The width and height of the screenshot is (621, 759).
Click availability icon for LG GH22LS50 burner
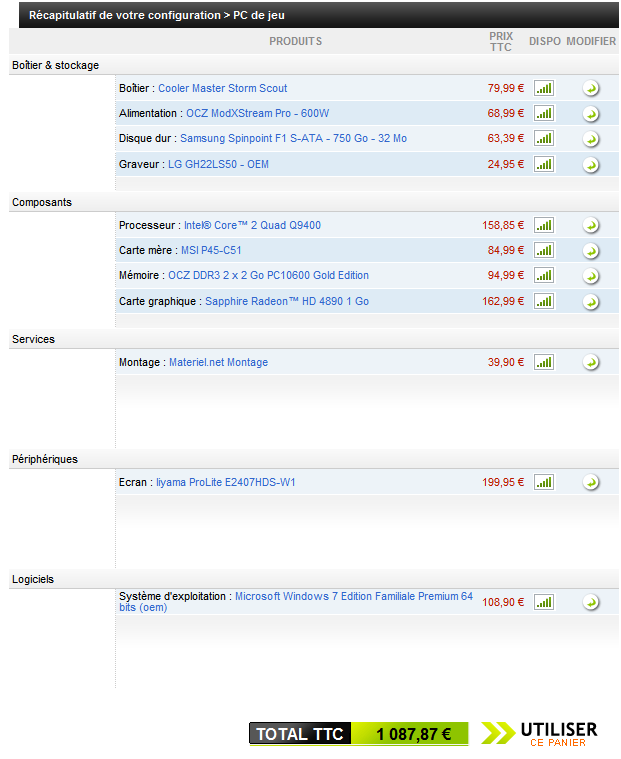pyautogui.click(x=544, y=163)
